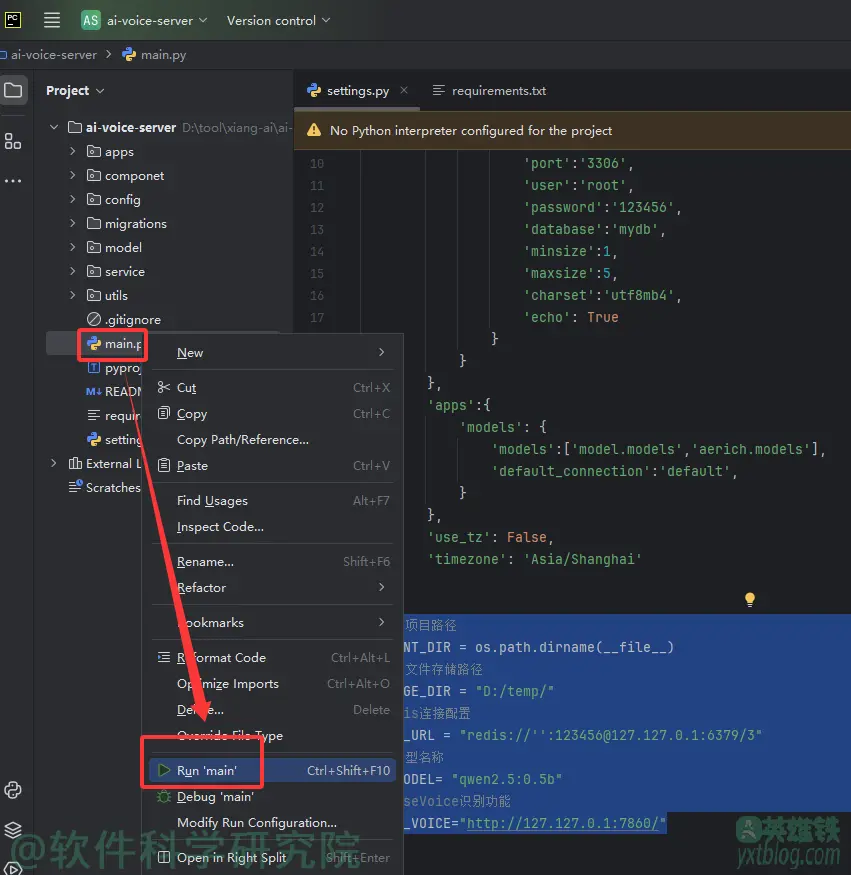
Task: Open the Python Packages tool window
Action: [13, 790]
